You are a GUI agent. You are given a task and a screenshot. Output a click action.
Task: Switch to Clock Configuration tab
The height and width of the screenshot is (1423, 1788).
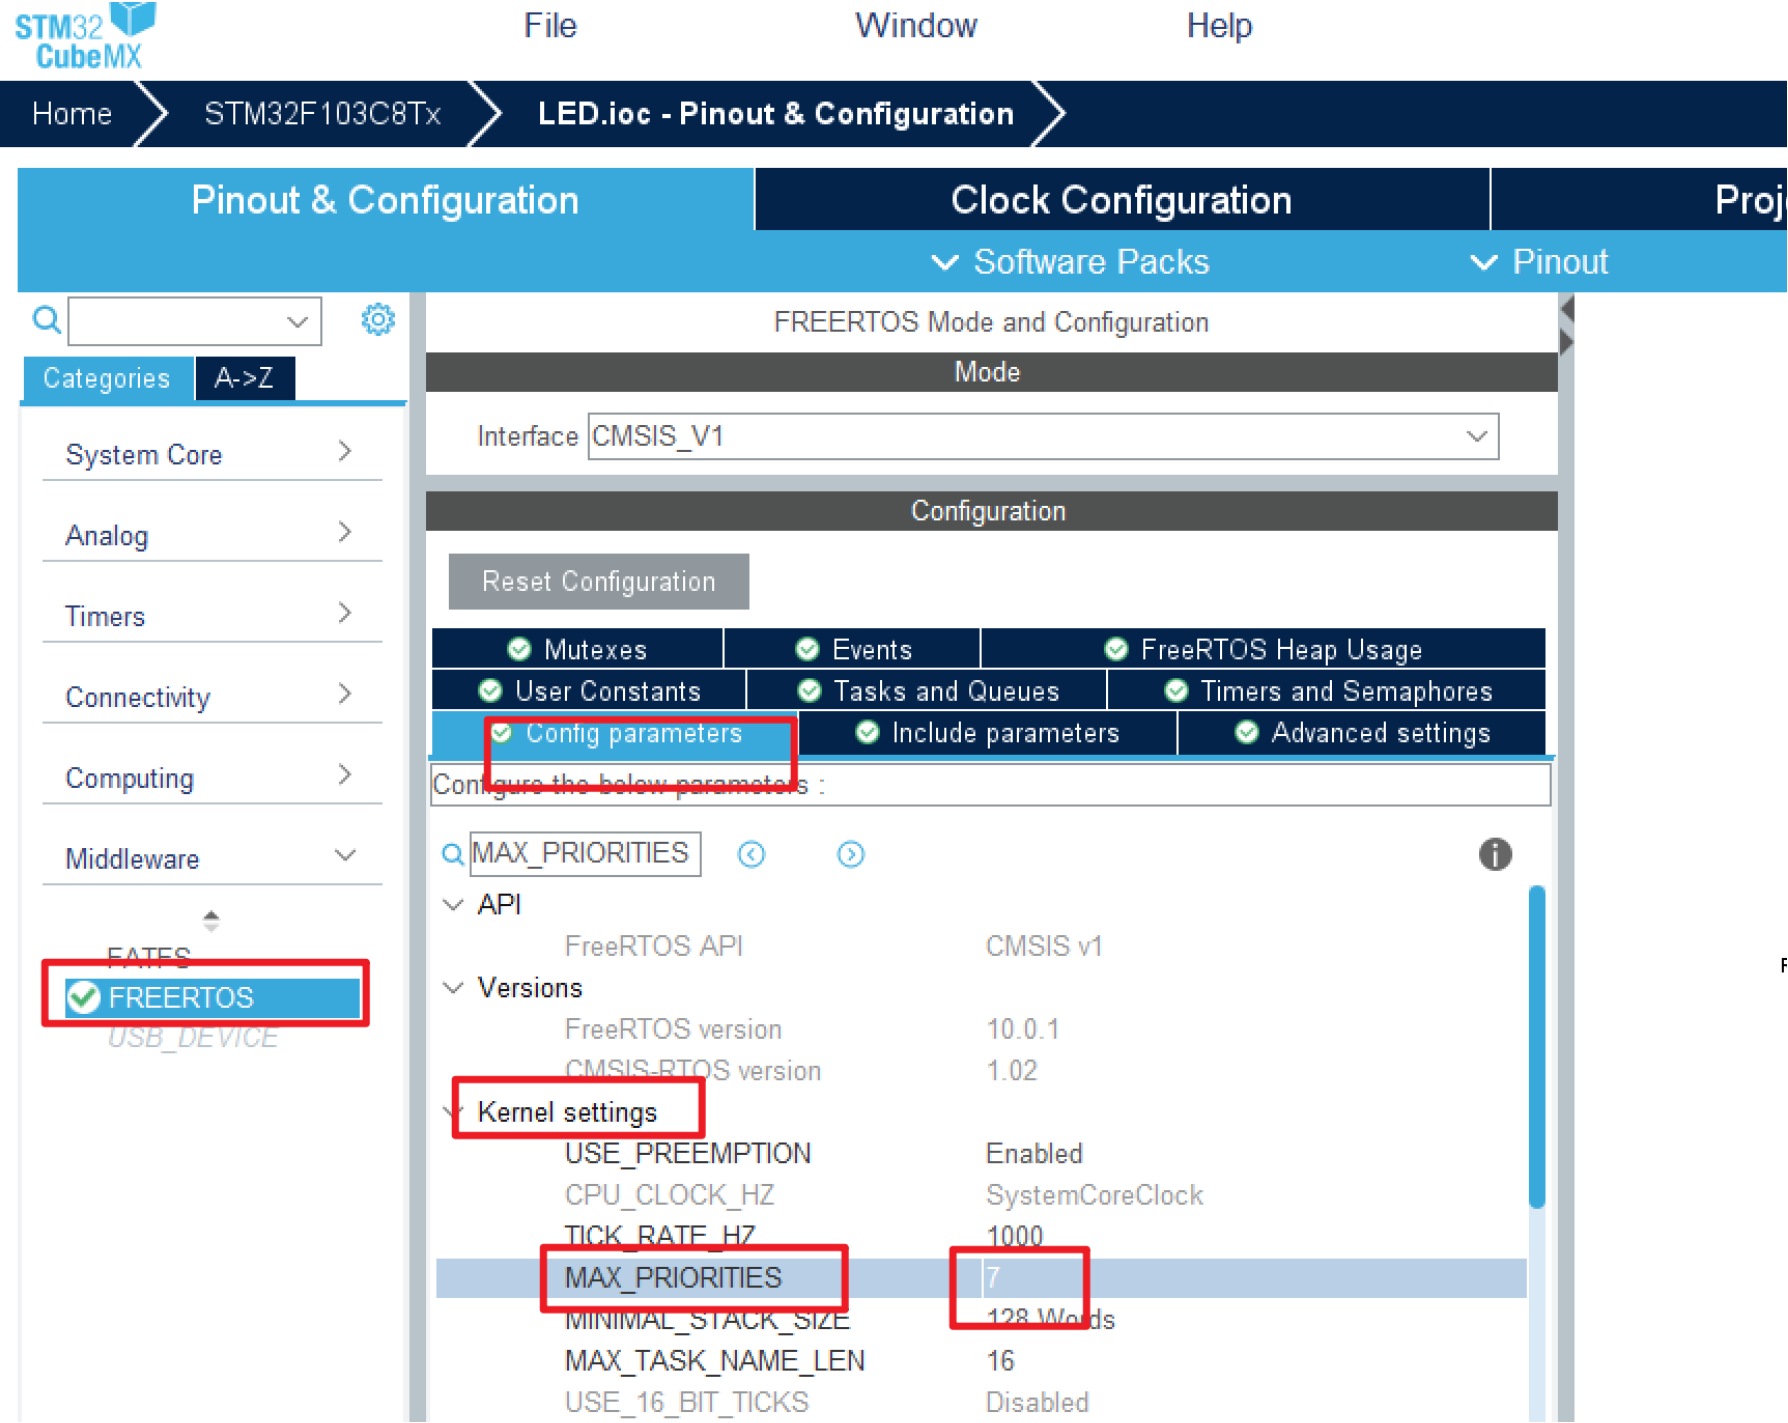(1121, 200)
